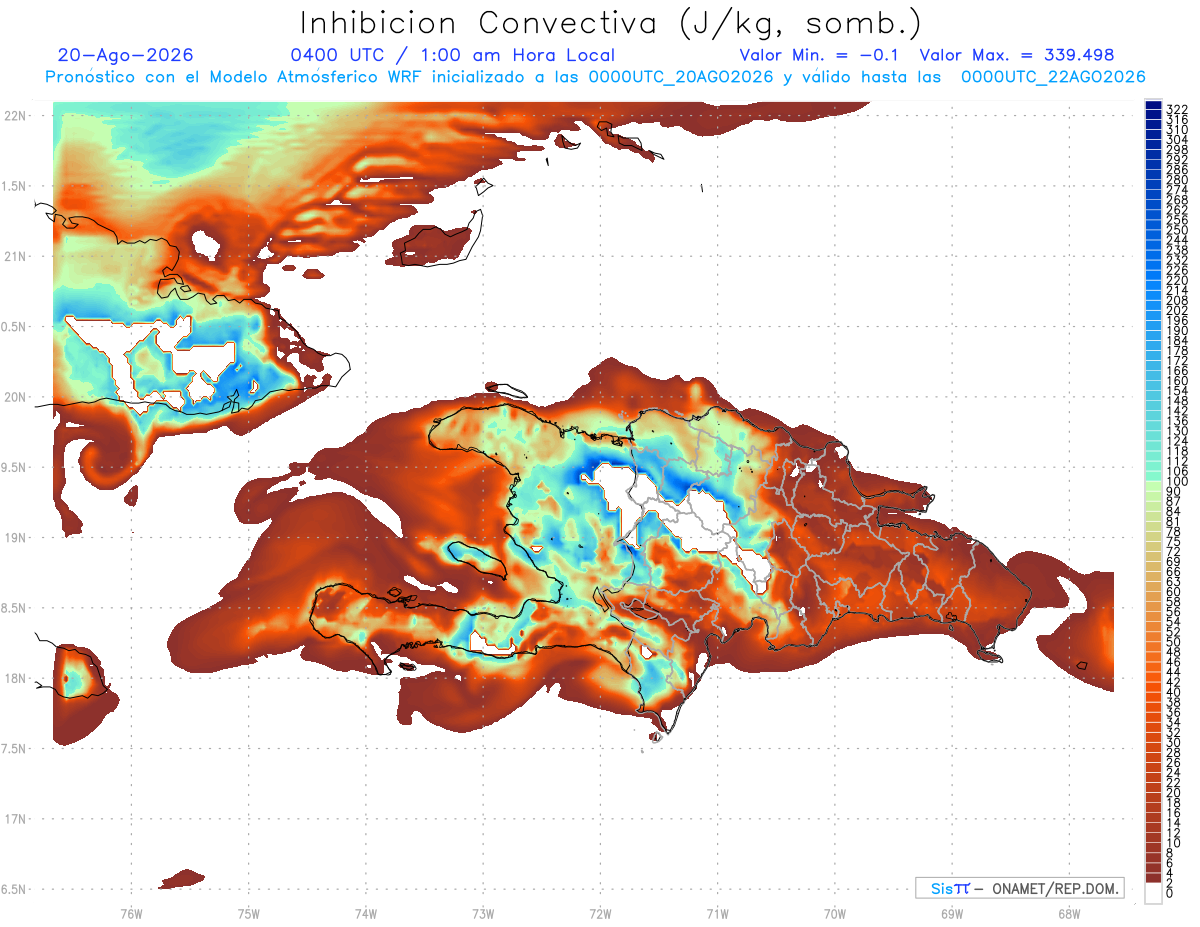The width and height of the screenshot is (1200, 927).
Task: Click the '8.5N' latitude label
Action: [x=15, y=608]
